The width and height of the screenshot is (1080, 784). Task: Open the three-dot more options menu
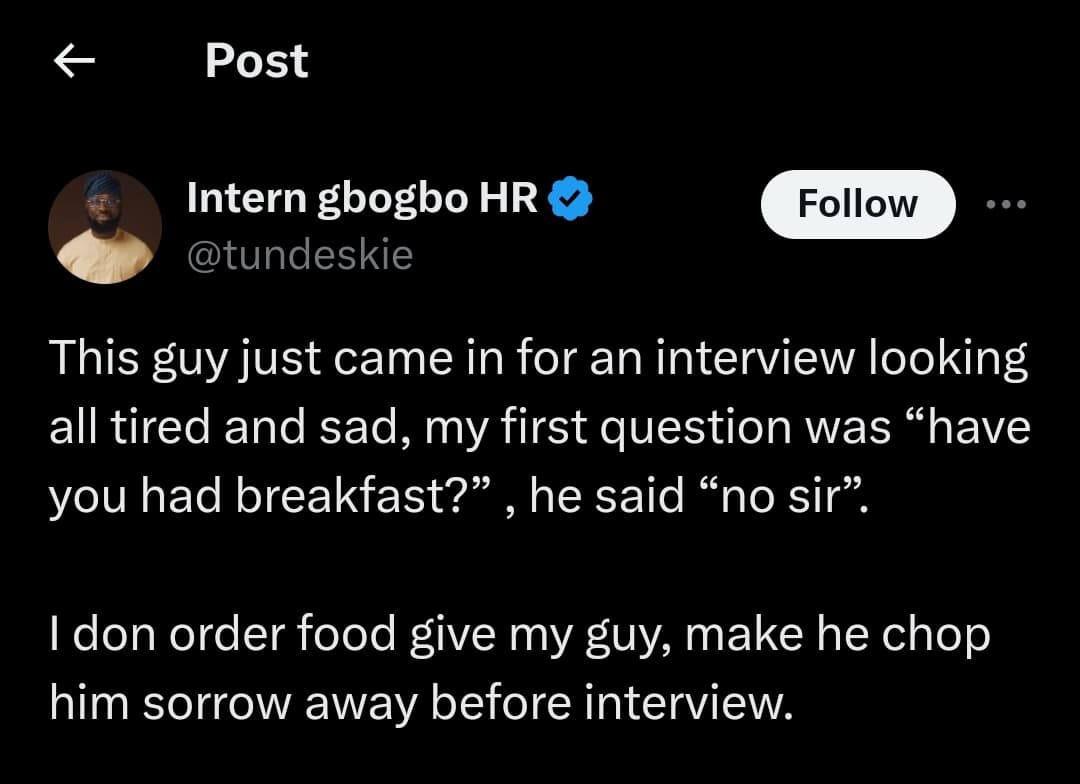pos(1005,204)
